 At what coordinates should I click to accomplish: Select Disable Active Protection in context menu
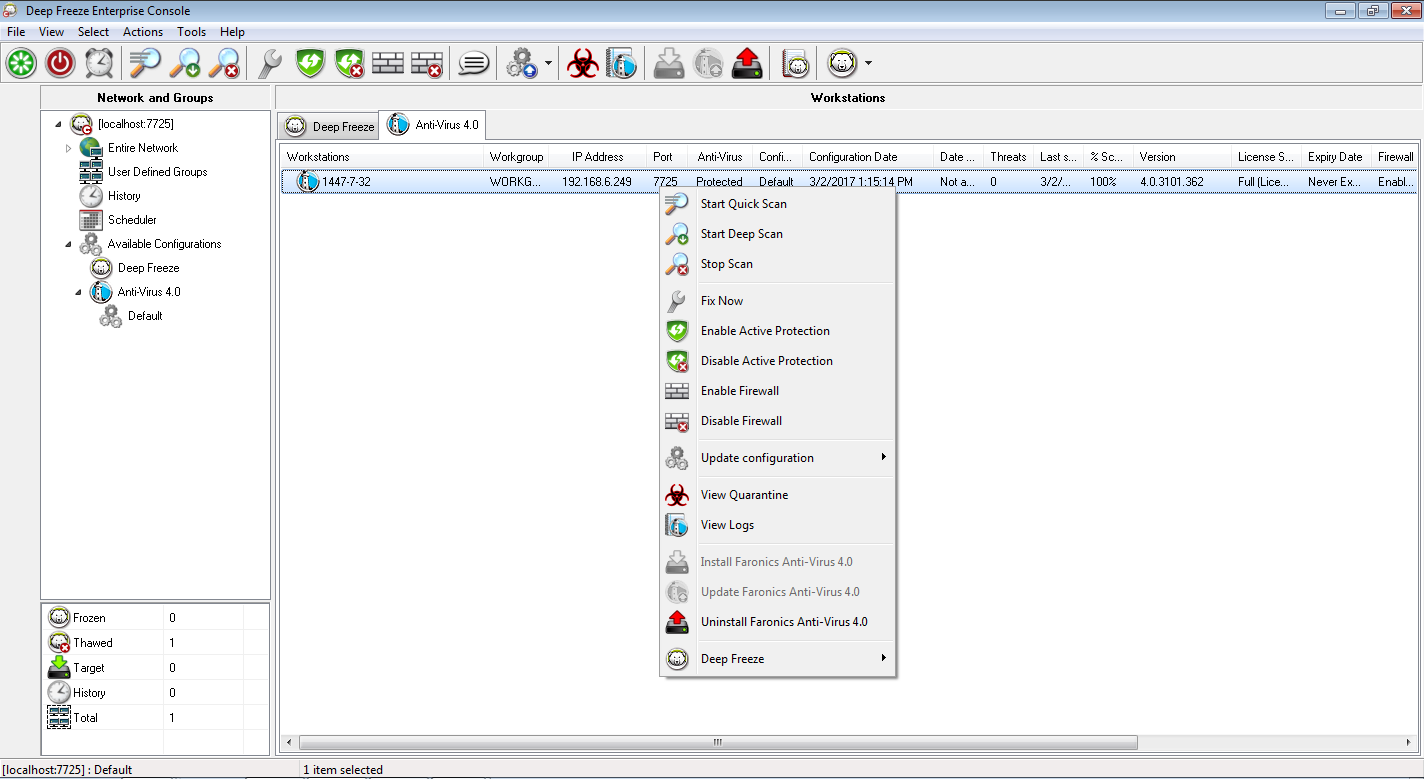pyautogui.click(x=778, y=361)
